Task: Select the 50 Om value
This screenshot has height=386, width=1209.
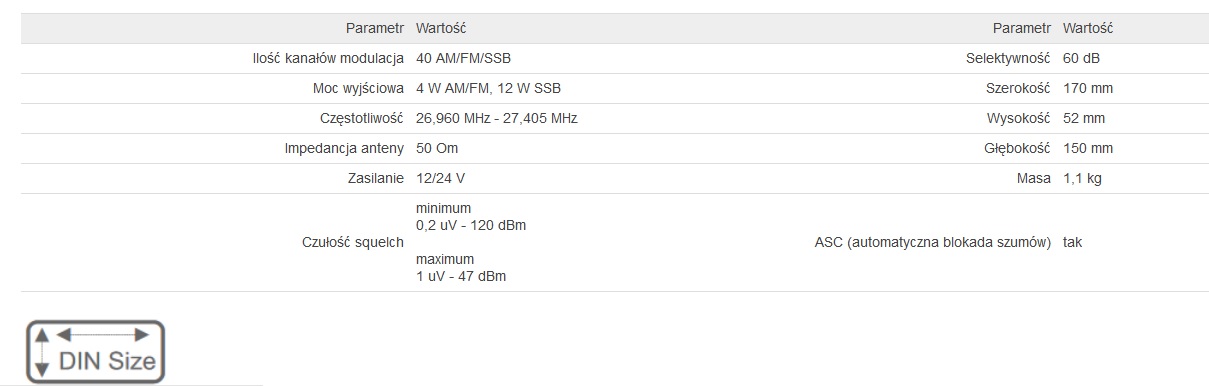Action: click(x=437, y=148)
